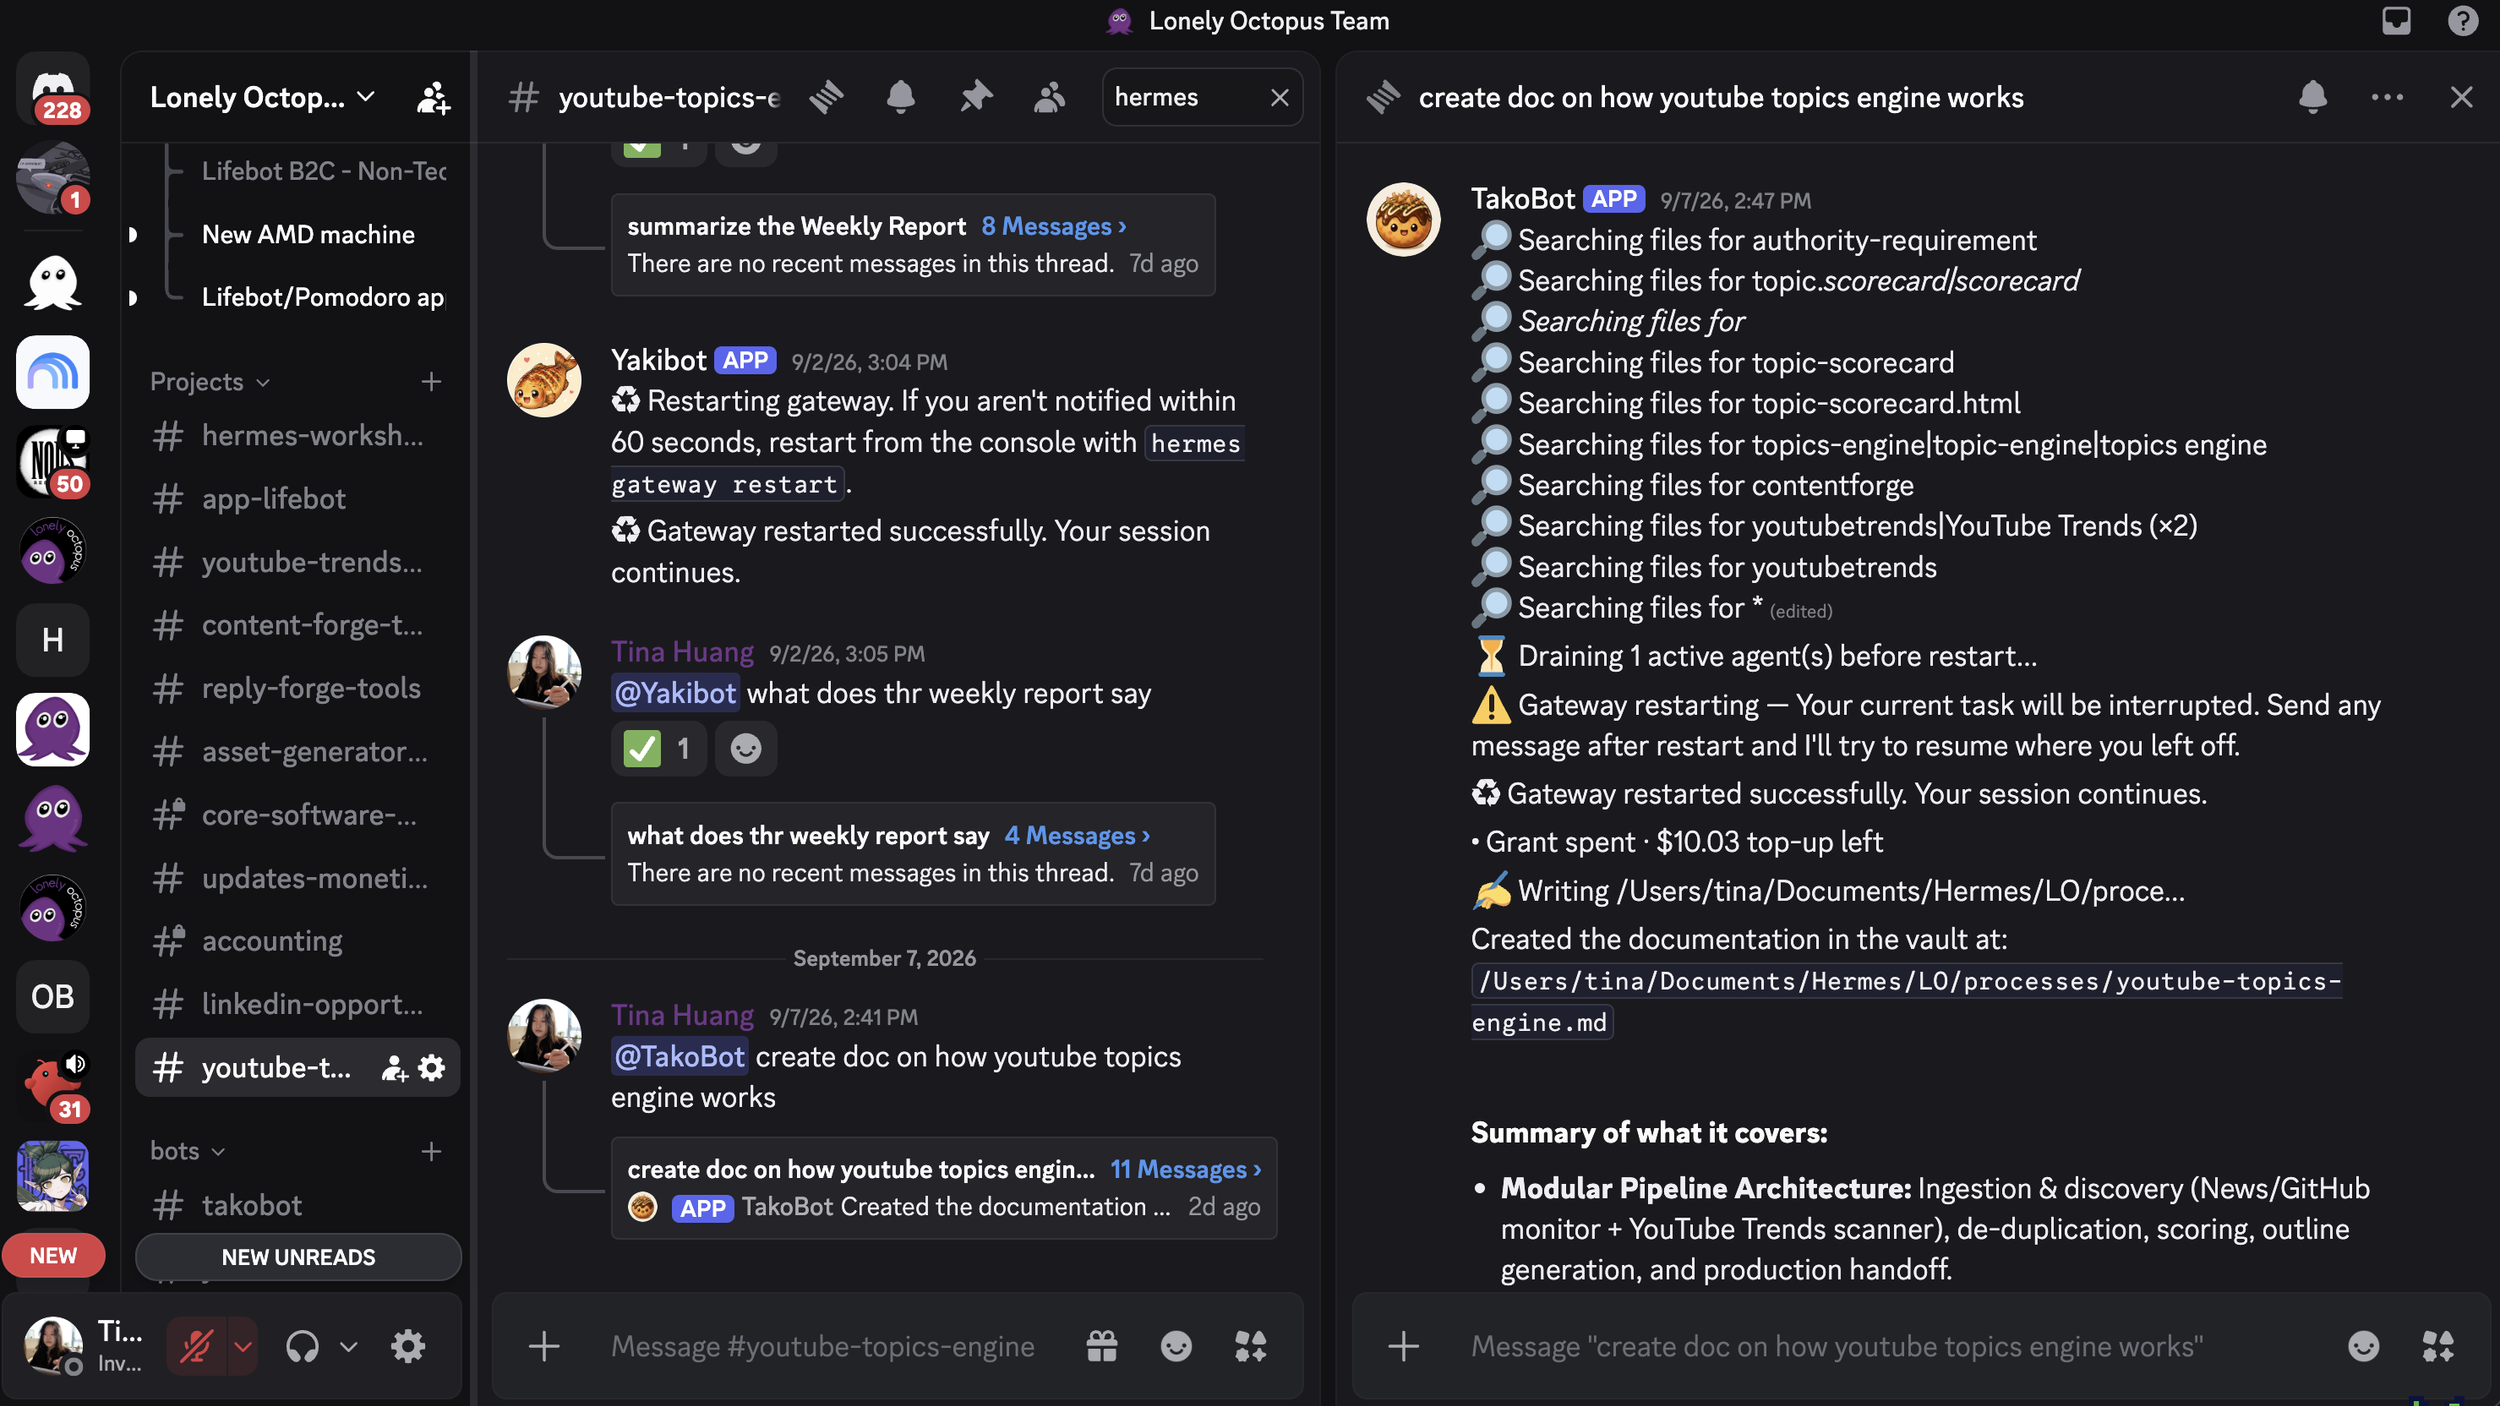Screen dimensions: 2500x1406
Task: Expand New AMD machine thread arrow
Action: point(133,234)
